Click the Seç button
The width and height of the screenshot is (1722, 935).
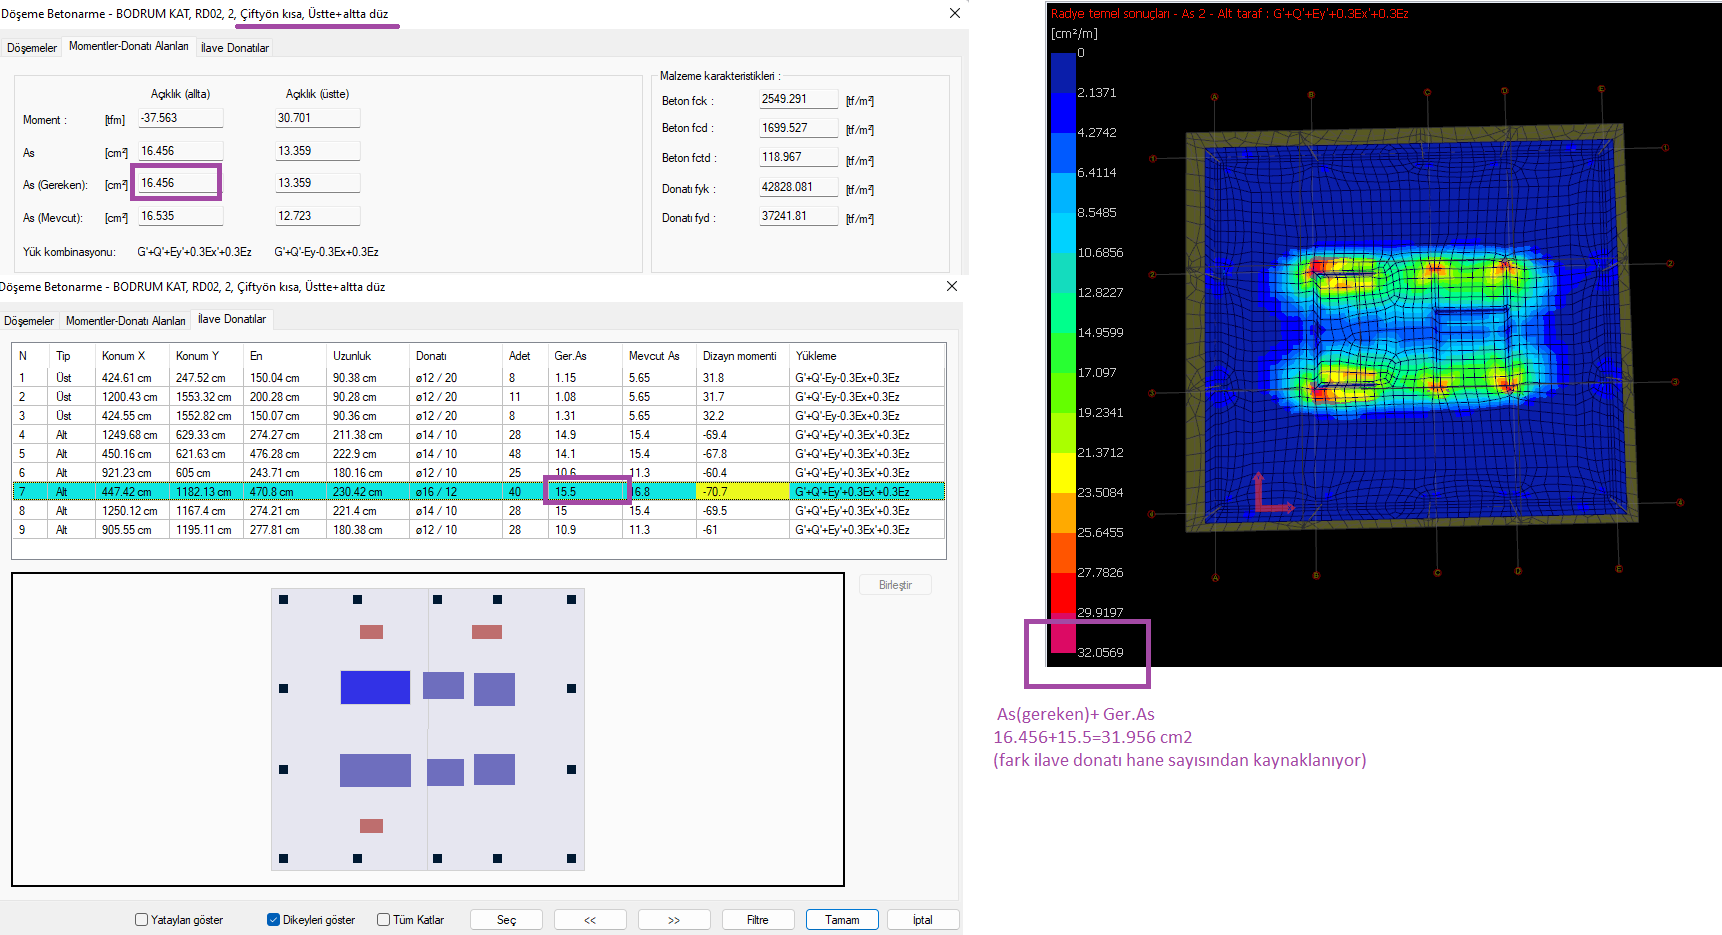pos(507,920)
